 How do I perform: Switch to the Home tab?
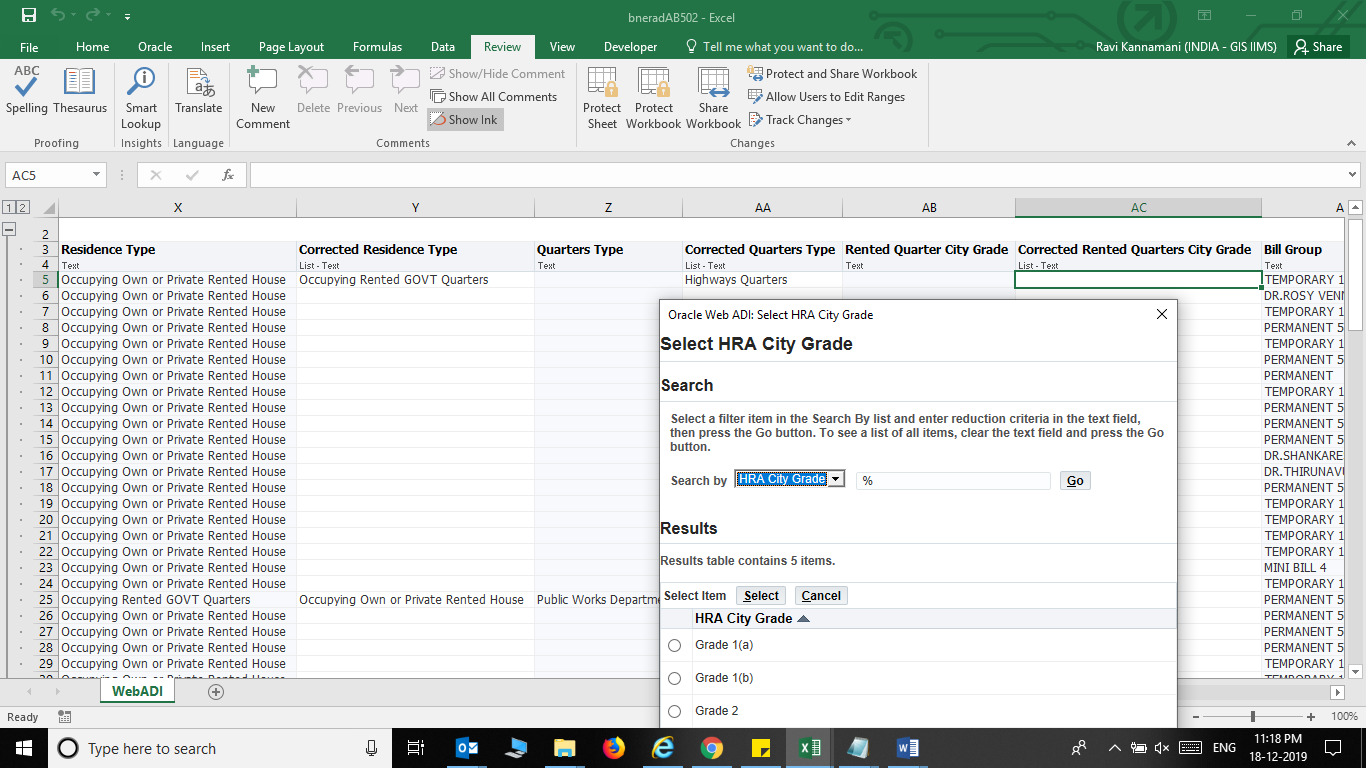click(x=92, y=47)
